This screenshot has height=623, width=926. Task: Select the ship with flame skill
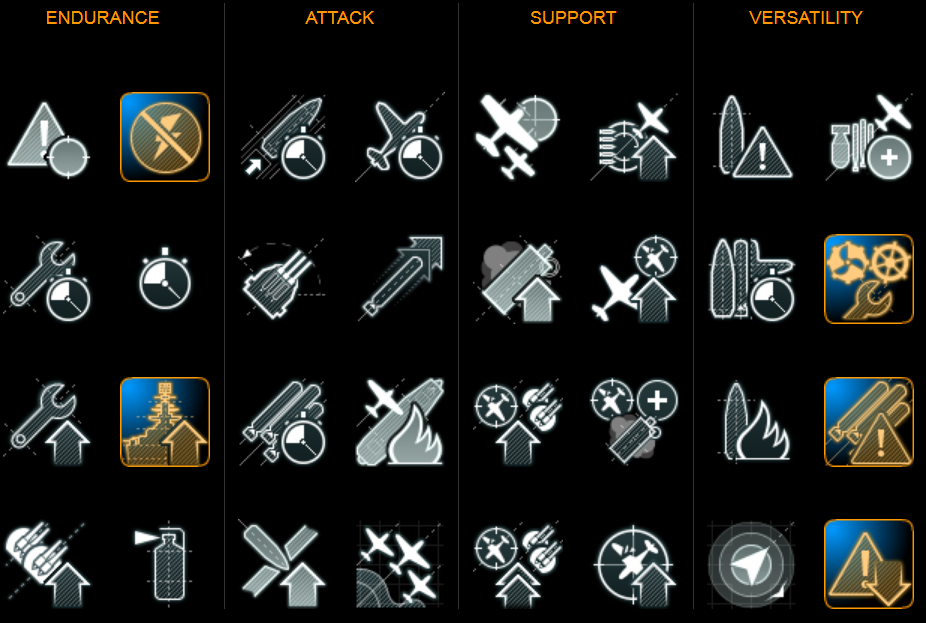click(x=754, y=420)
